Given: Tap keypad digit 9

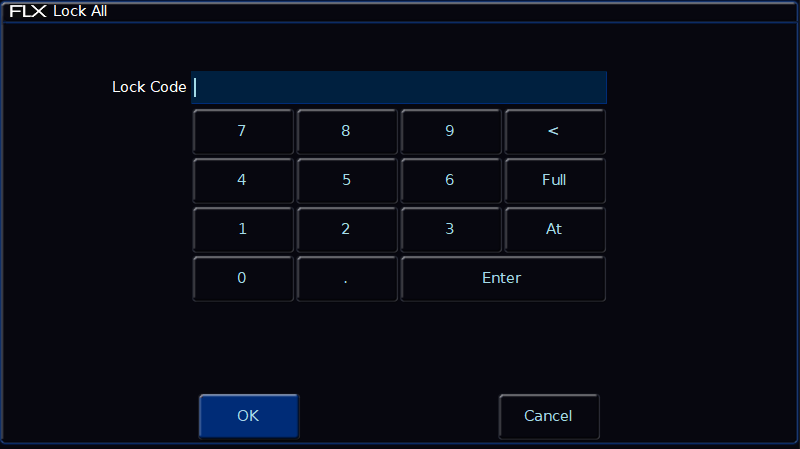Looking at the screenshot, I should [x=451, y=131].
